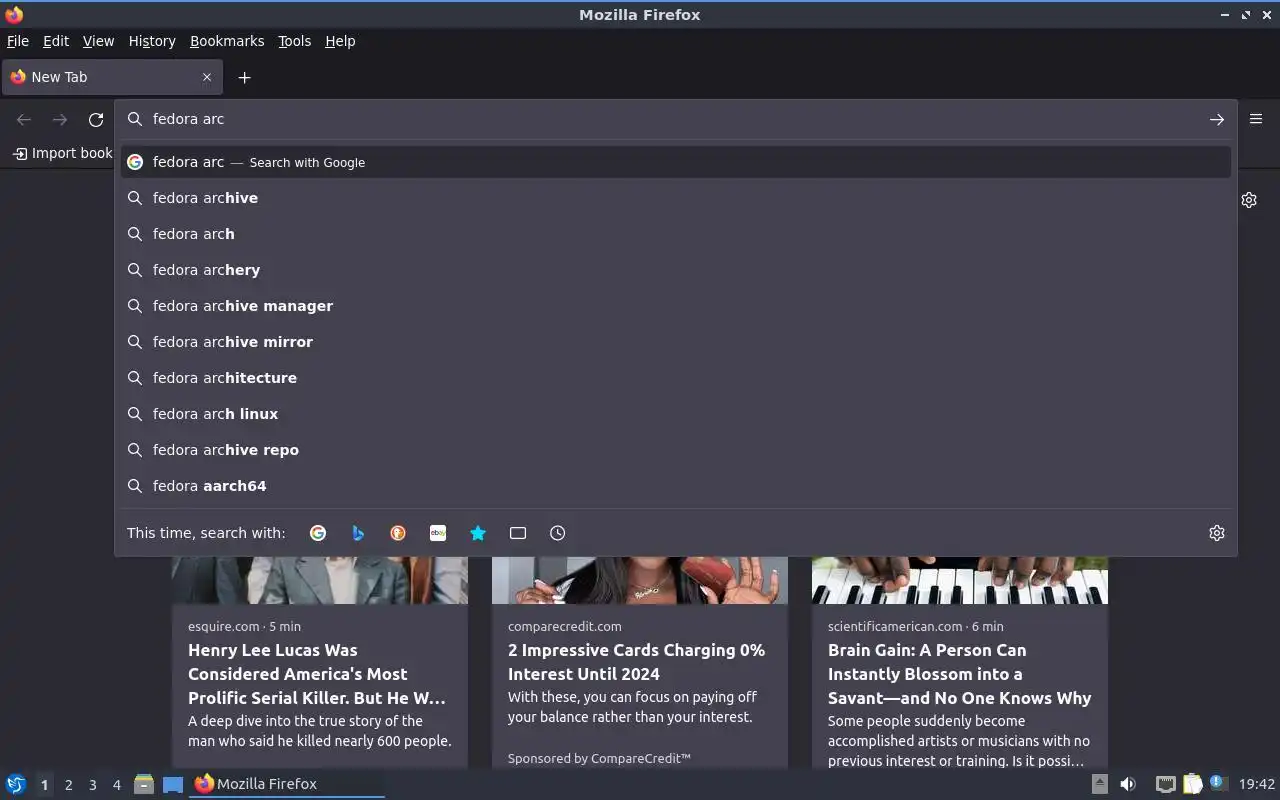Screen dimensions: 1280x800
Task: Choose suggestion 'fedora arch linux'
Action: 676,414
